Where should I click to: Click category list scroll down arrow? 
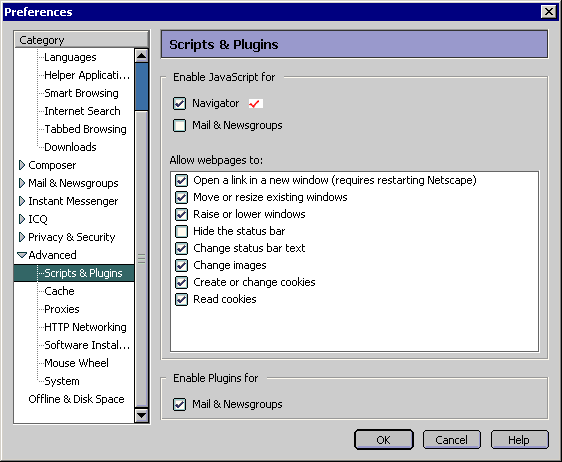[142, 415]
